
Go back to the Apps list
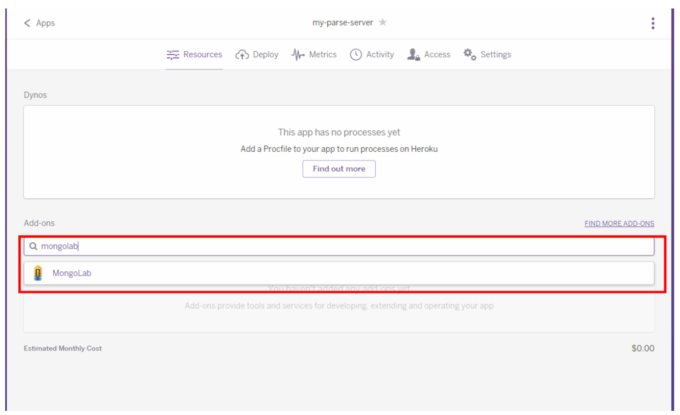pyautogui.click(x=39, y=23)
